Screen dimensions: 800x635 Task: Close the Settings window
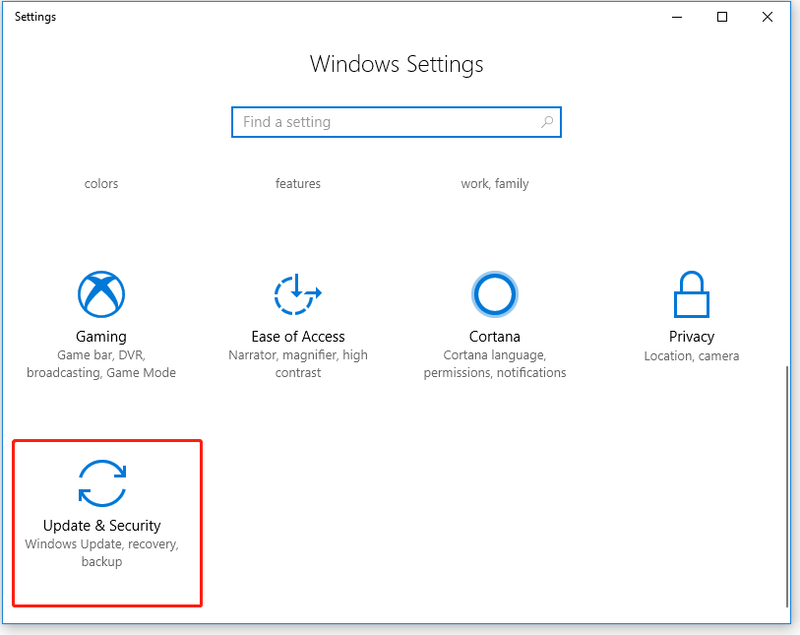coord(767,17)
